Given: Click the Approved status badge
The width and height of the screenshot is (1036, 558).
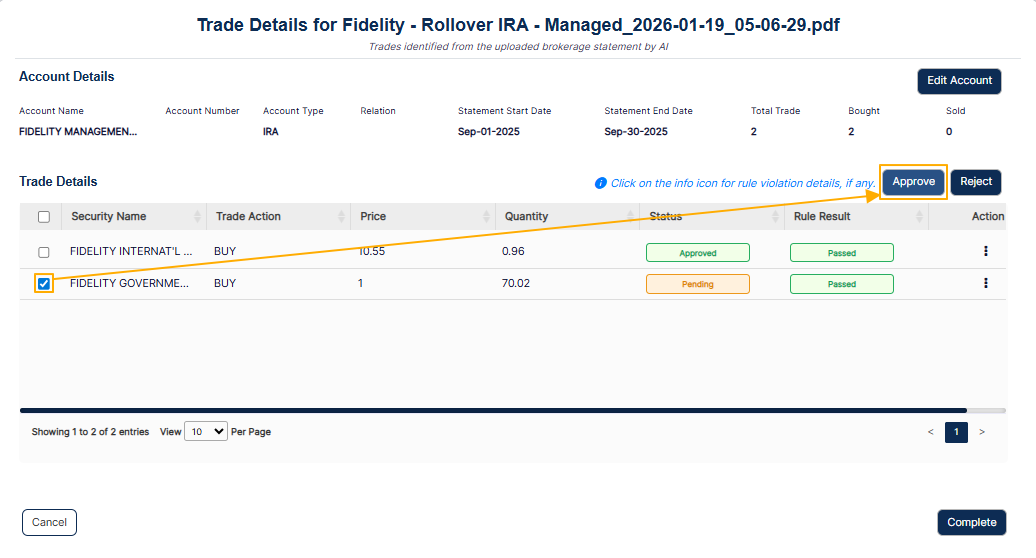Looking at the screenshot, I should click(698, 253).
